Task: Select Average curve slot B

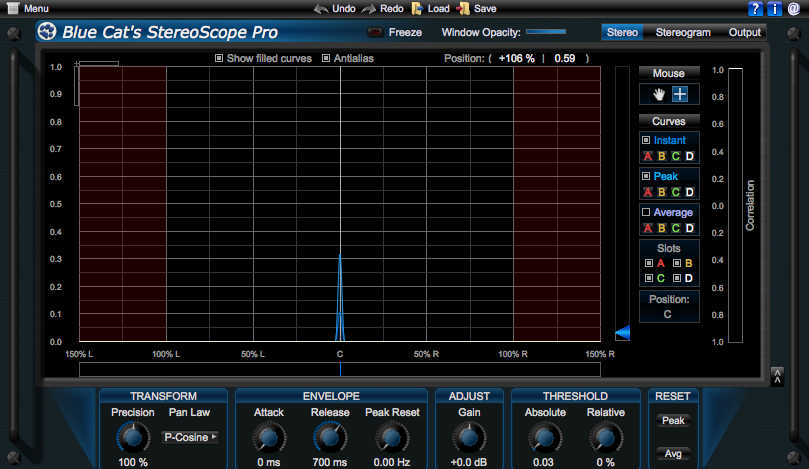Action: point(661,228)
